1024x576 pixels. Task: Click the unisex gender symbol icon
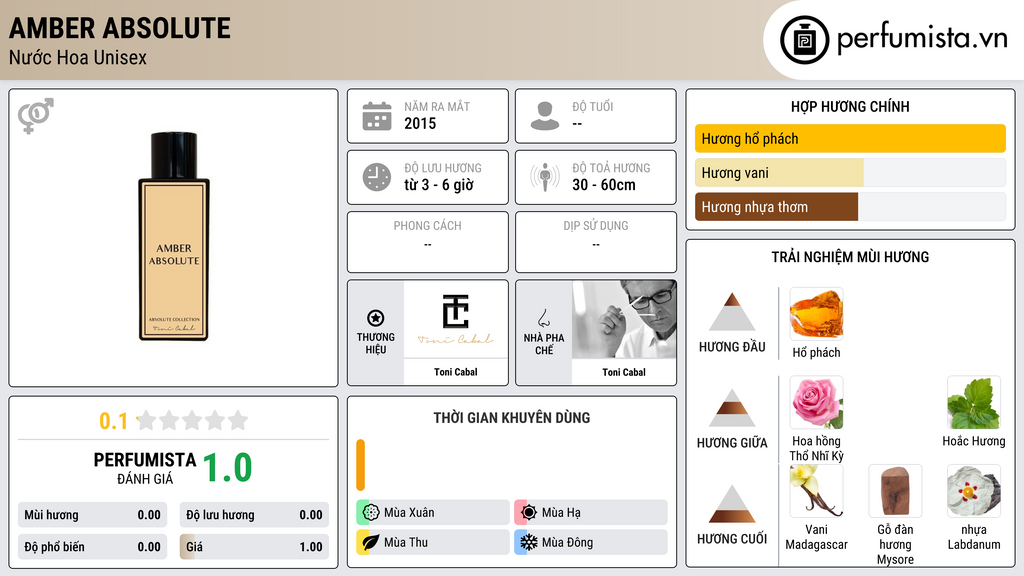[x=36, y=116]
